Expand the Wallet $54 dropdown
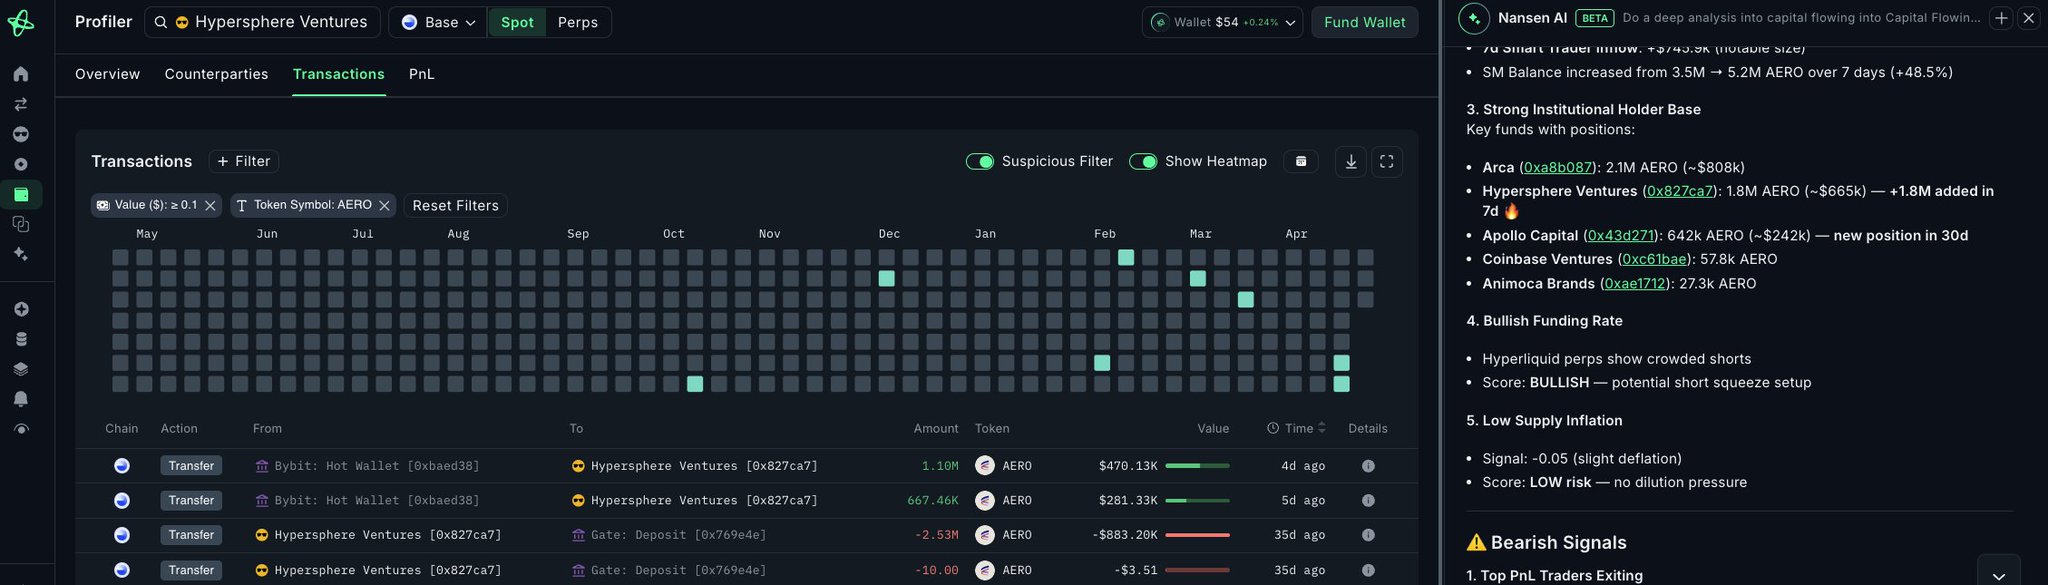 point(1222,22)
